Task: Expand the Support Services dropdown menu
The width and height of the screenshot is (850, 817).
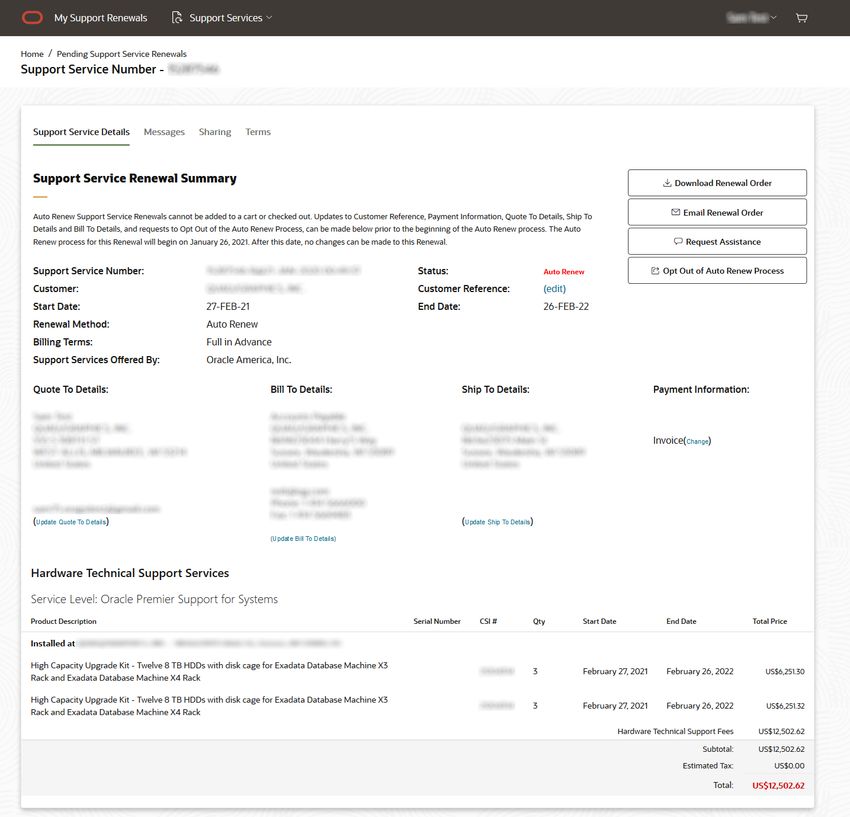Action: 230,18
